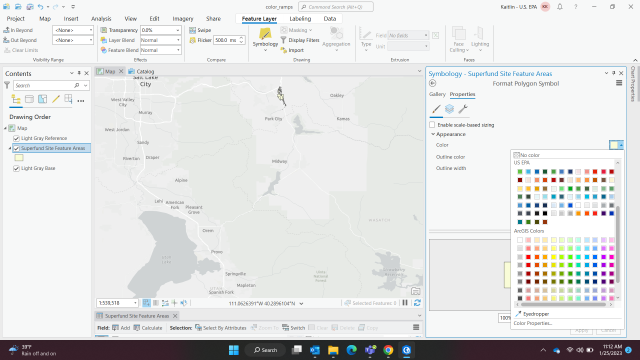640x360 pixels.
Task: Click the Out Beyond visibility range icon
Action: [6, 40]
